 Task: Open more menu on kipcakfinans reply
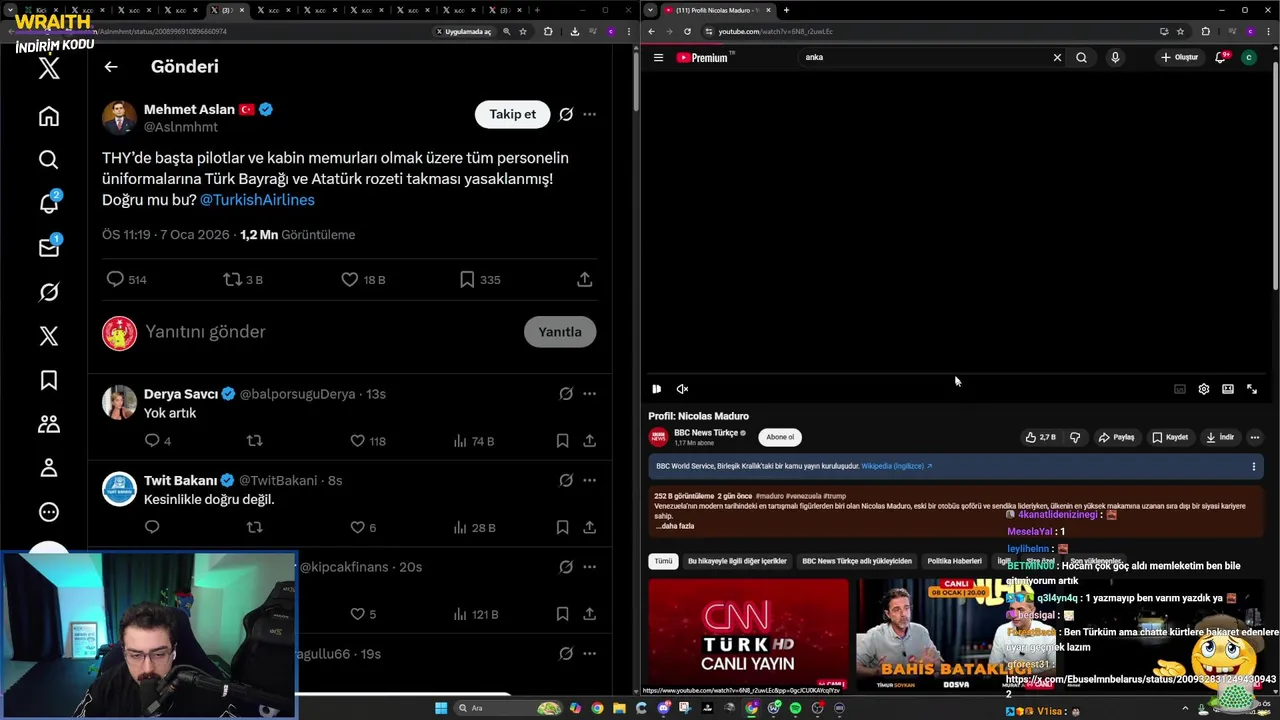[x=589, y=567]
